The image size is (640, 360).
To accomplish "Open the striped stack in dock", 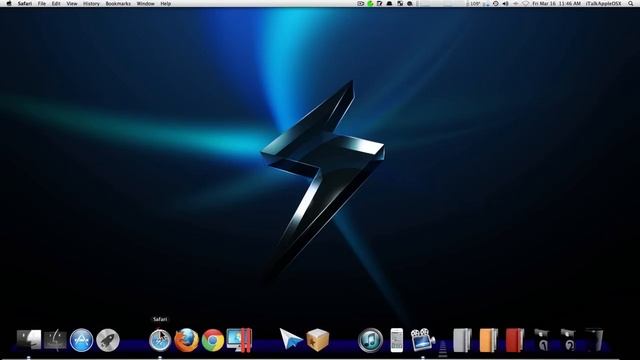I will 443,349.
